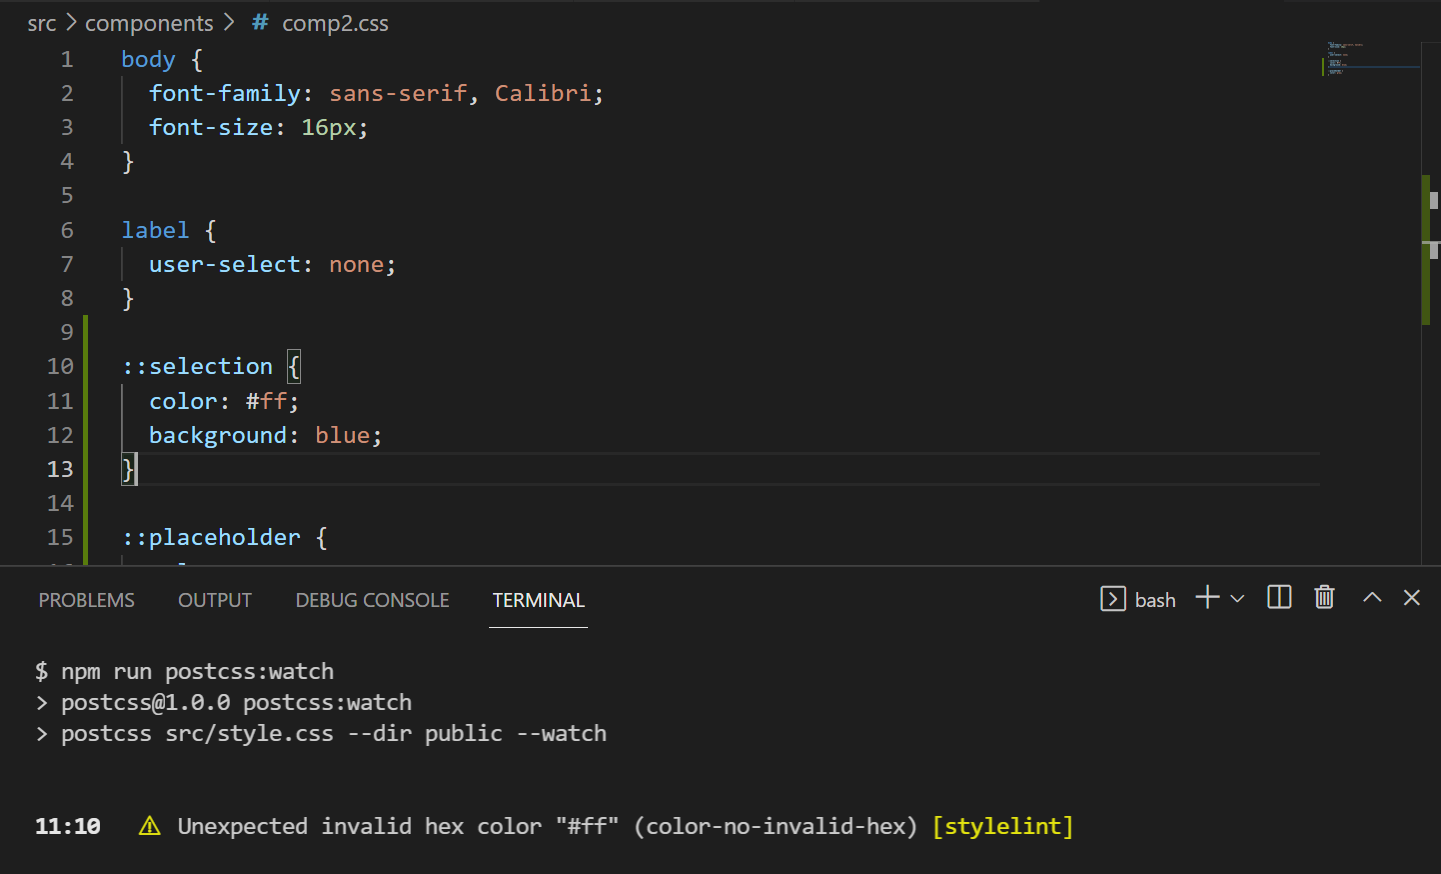Open the components breadcrumb folder
This screenshot has height=874, width=1441.
pyautogui.click(x=149, y=23)
